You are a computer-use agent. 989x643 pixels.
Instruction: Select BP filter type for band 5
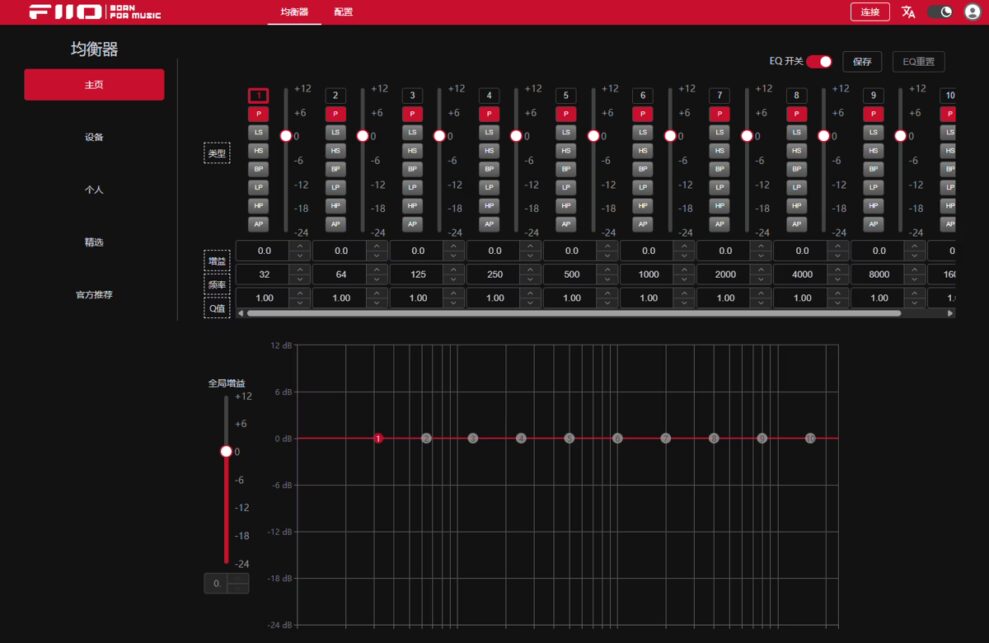pyautogui.click(x=566, y=169)
